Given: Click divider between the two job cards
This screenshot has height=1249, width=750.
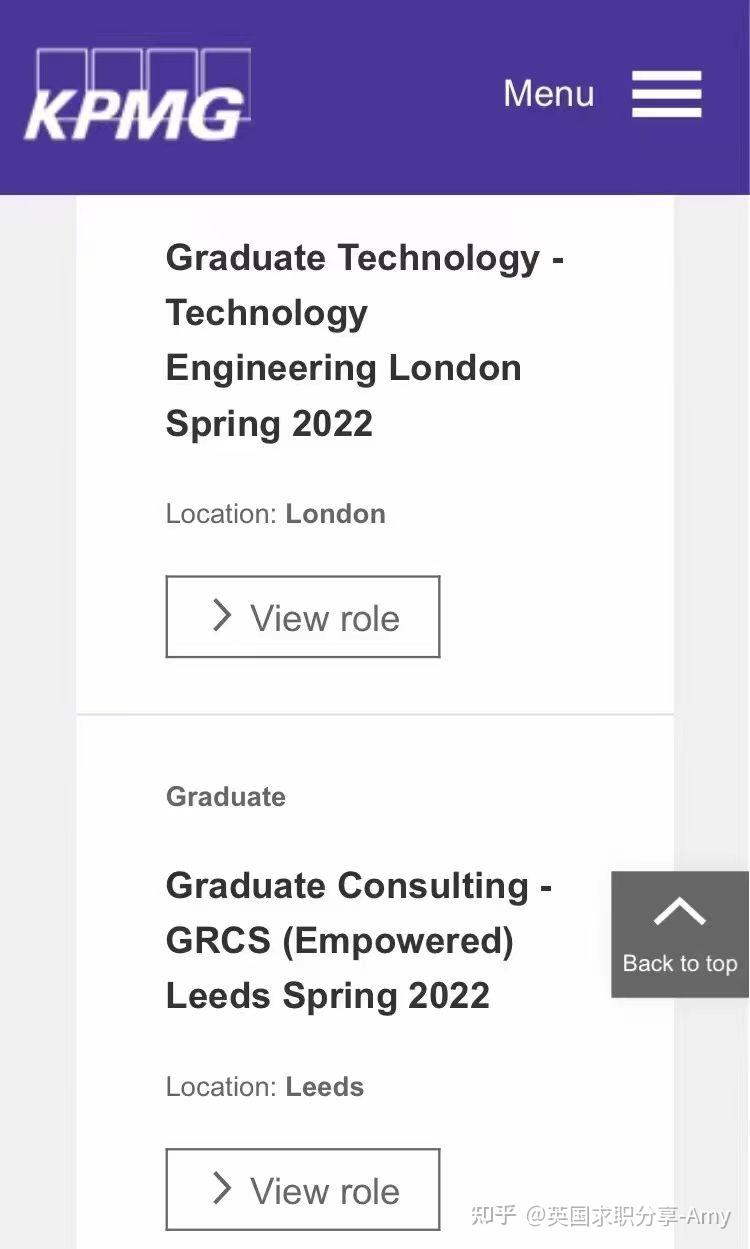Looking at the screenshot, I should tap(375, 715).
